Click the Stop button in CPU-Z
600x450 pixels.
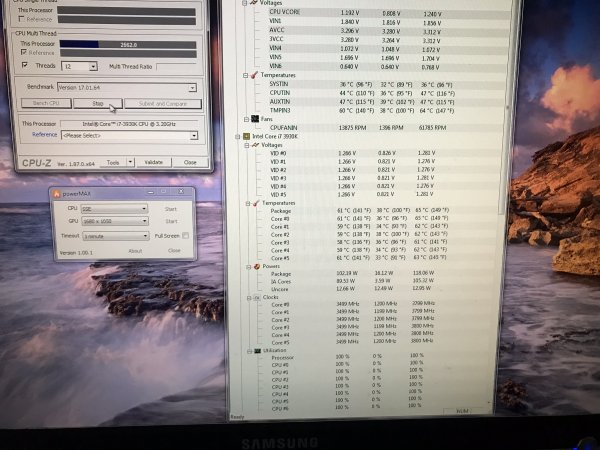pyautogui.click(x=98, y=104)
